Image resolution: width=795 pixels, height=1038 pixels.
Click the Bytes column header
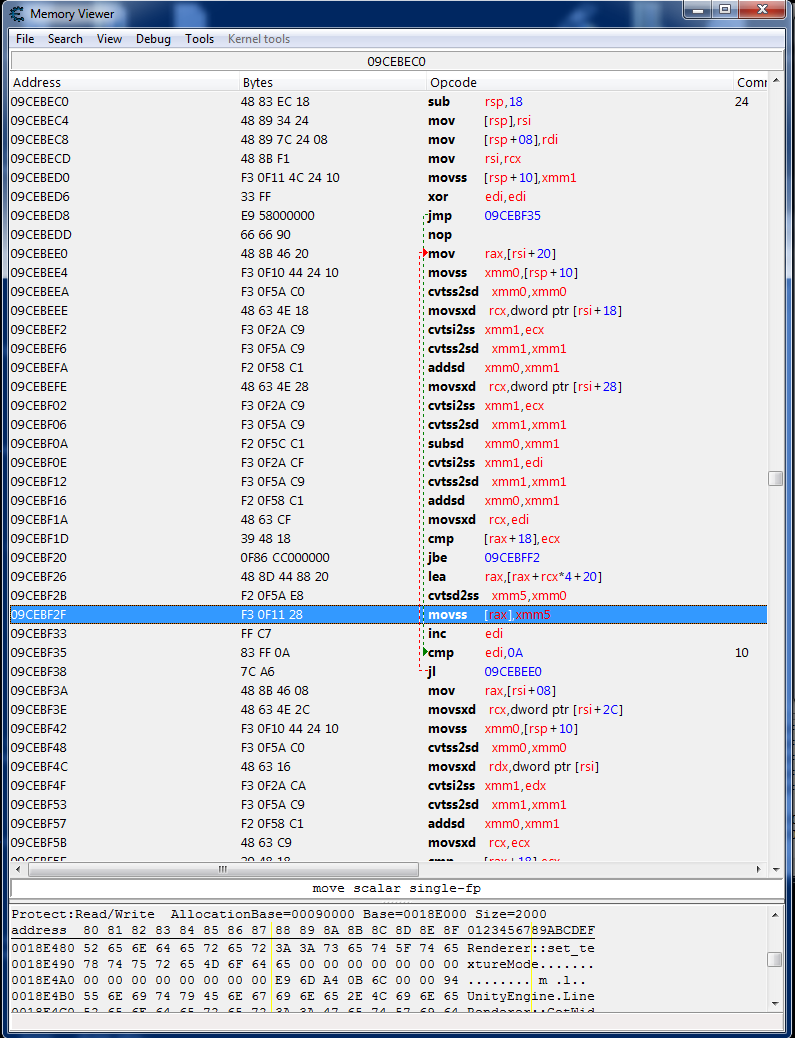point(257,82)
